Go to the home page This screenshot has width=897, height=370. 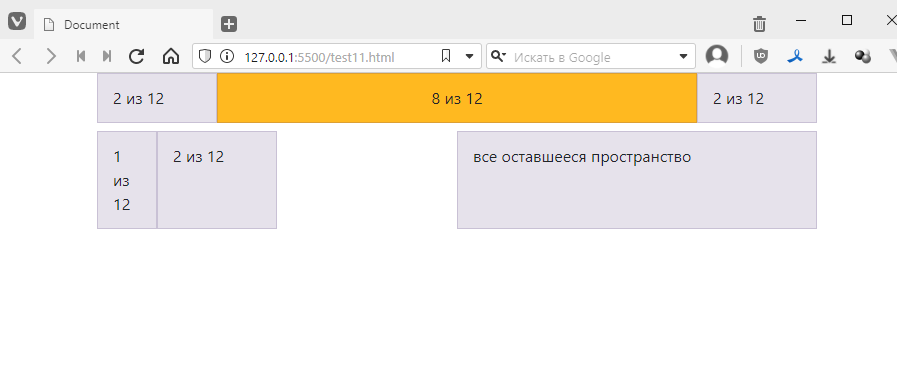tap(170, 56)
